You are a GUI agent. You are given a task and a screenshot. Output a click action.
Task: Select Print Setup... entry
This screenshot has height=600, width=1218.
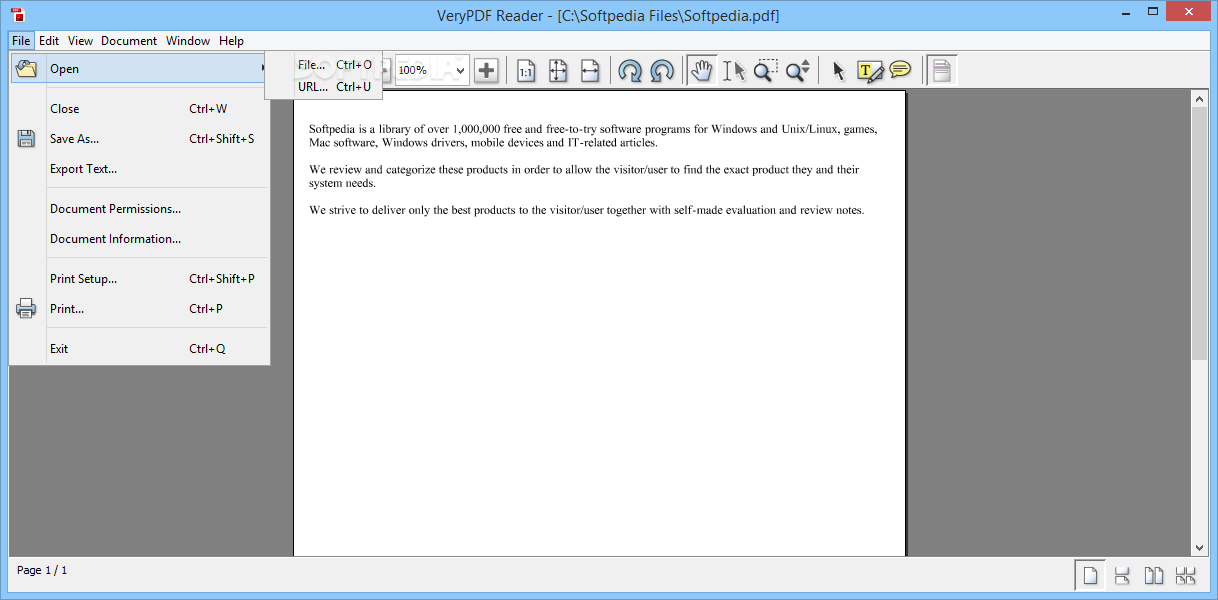point(140,279)
